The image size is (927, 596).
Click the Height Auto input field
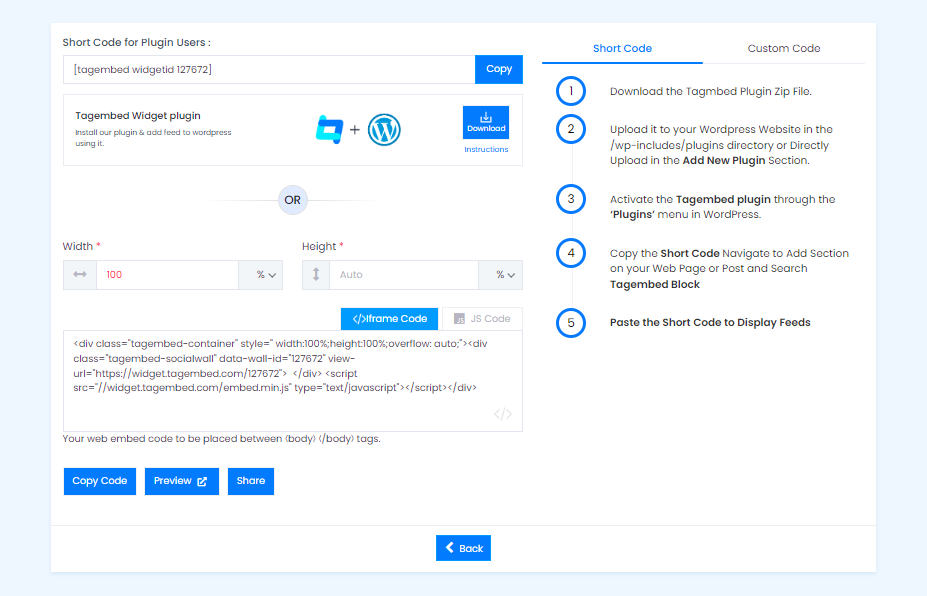point(404,275)
